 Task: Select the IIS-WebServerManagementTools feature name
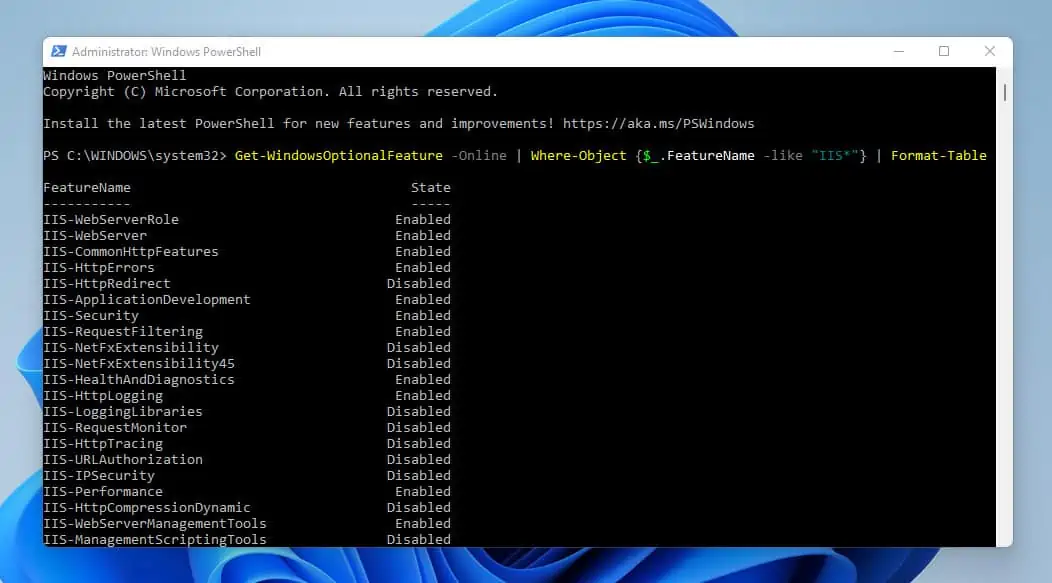154,523
